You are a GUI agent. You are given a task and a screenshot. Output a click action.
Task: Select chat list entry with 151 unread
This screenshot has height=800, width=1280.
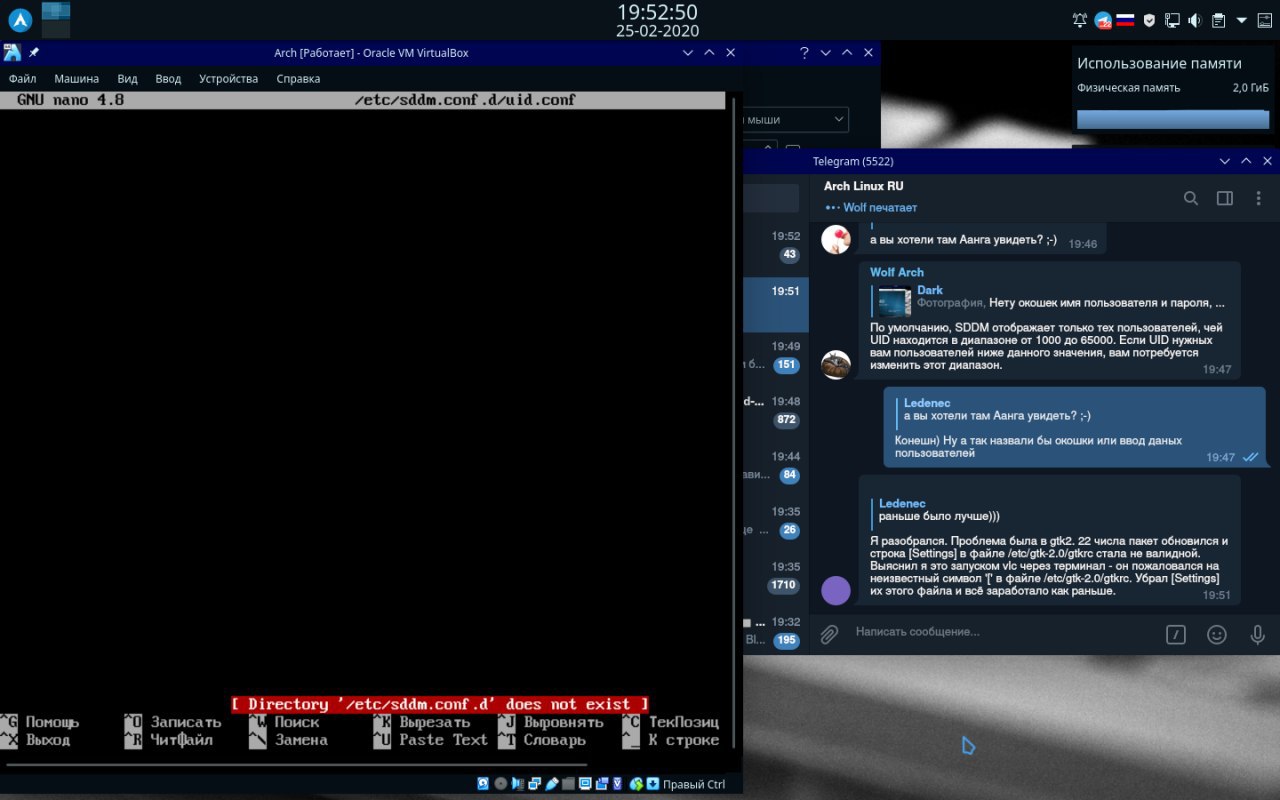(x=776, y=356)
